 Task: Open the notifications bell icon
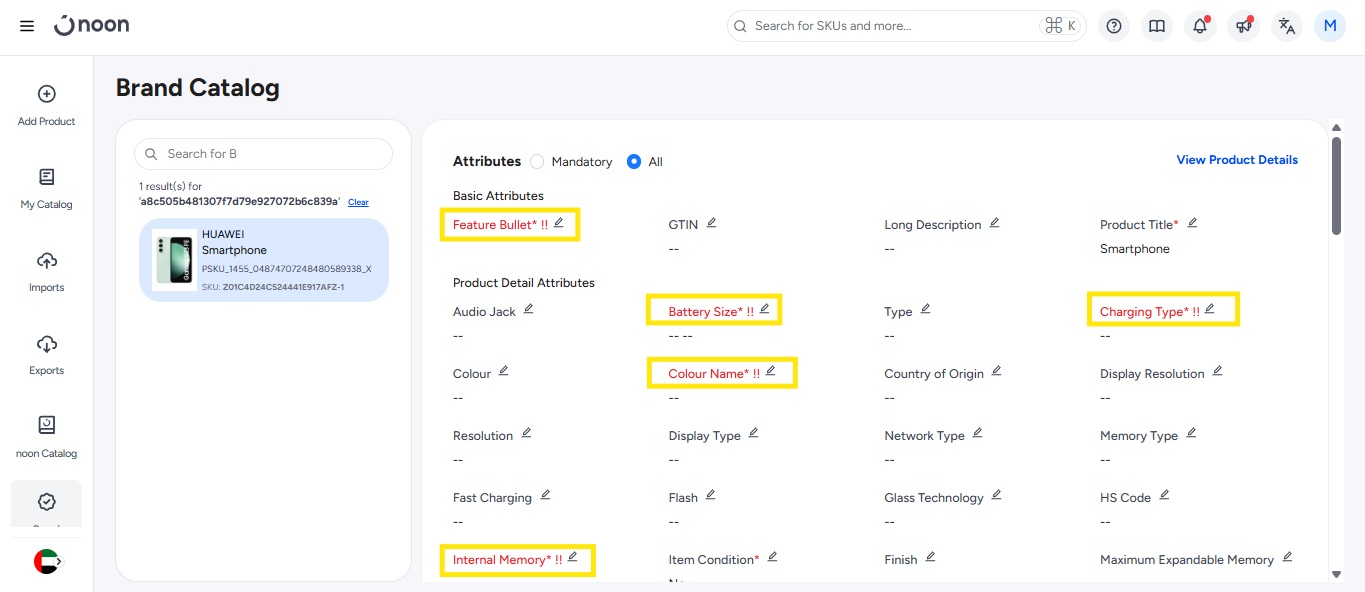[1200, 26]
